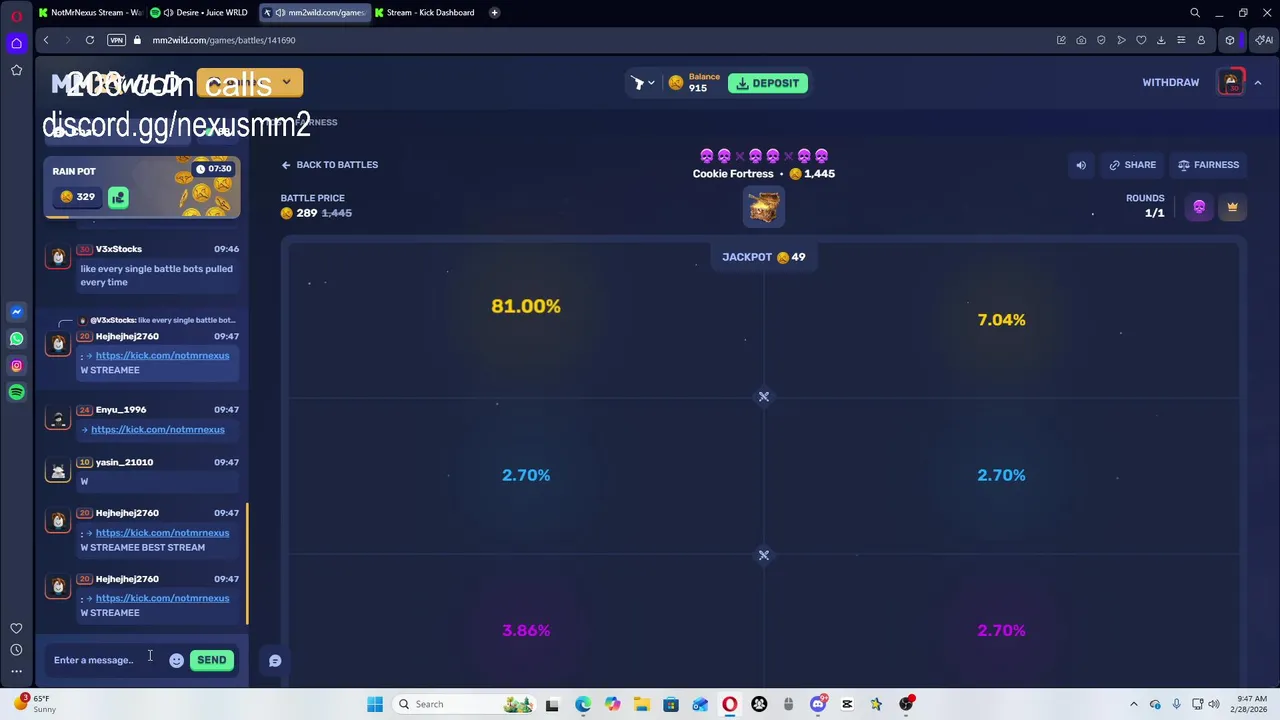The width and height of the screenshot is (1280, 720).
Task: Open the FAIRNESS info button
Action: 1208,165
